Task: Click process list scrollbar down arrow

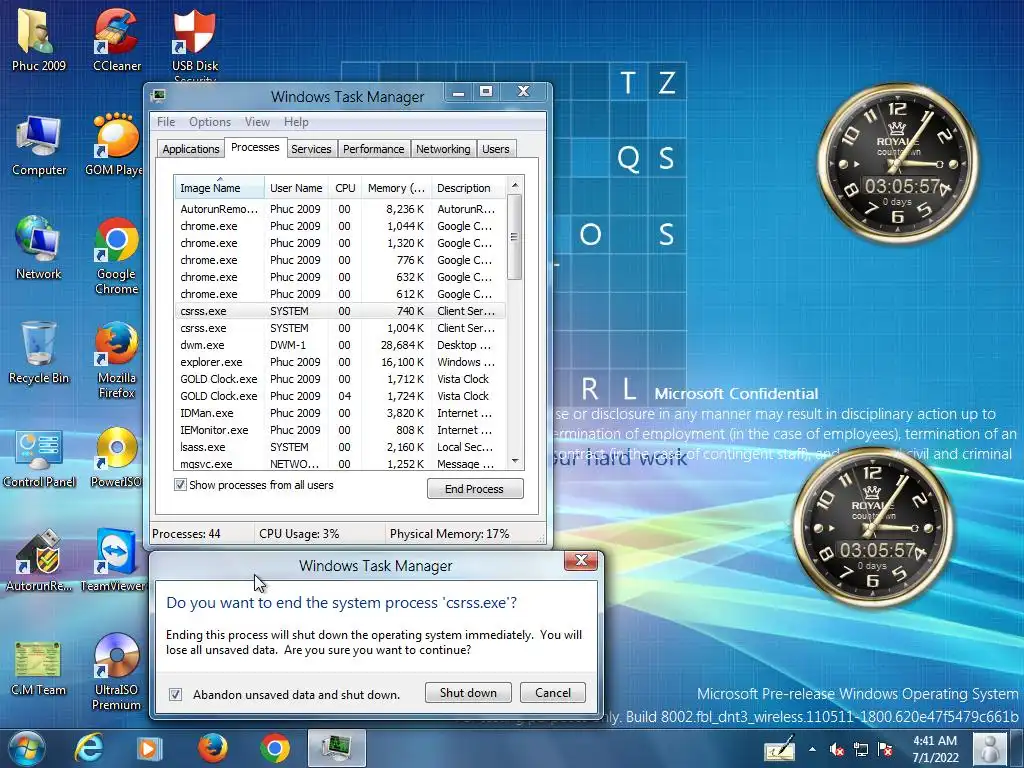Action: click(515, 462)
